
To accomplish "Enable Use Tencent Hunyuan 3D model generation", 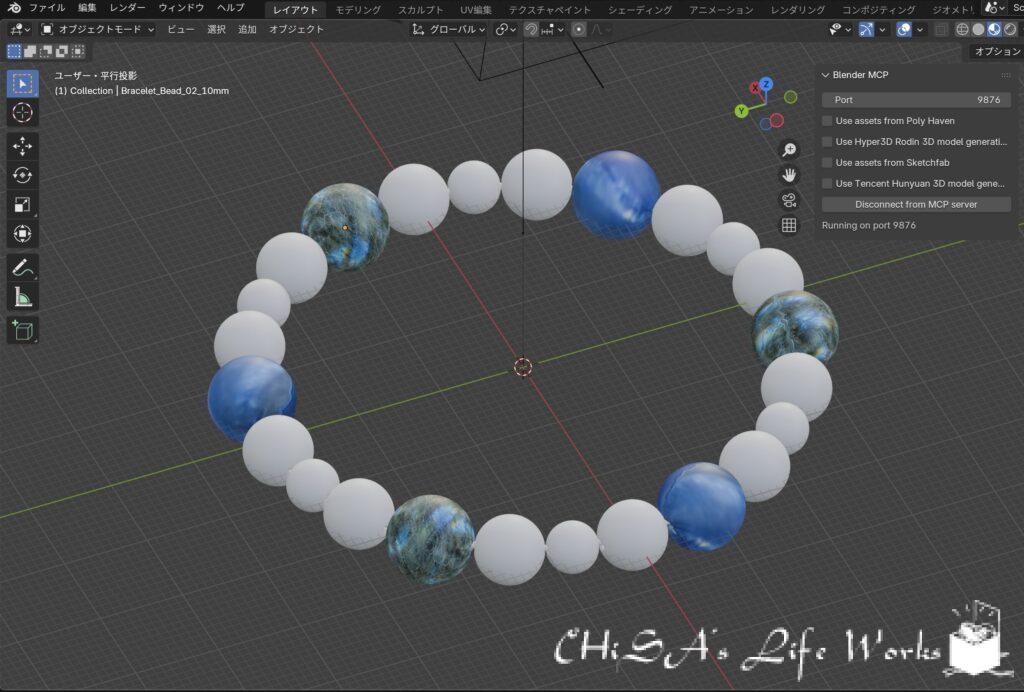I will 827,183.
